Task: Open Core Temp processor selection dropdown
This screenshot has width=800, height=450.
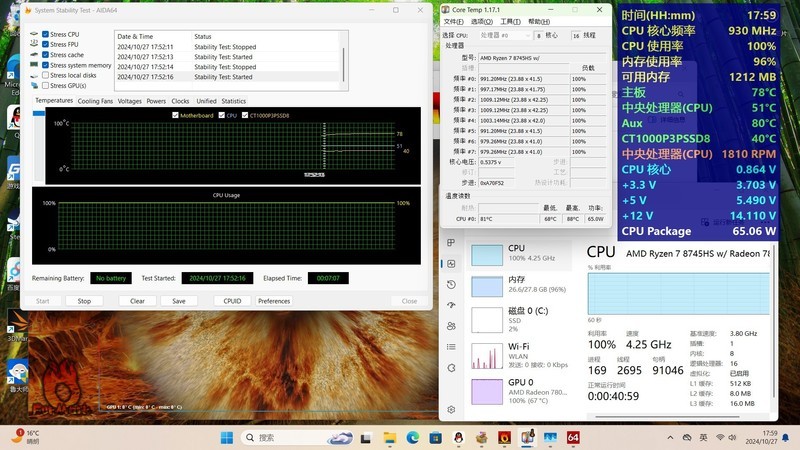Action: [505, 35]
